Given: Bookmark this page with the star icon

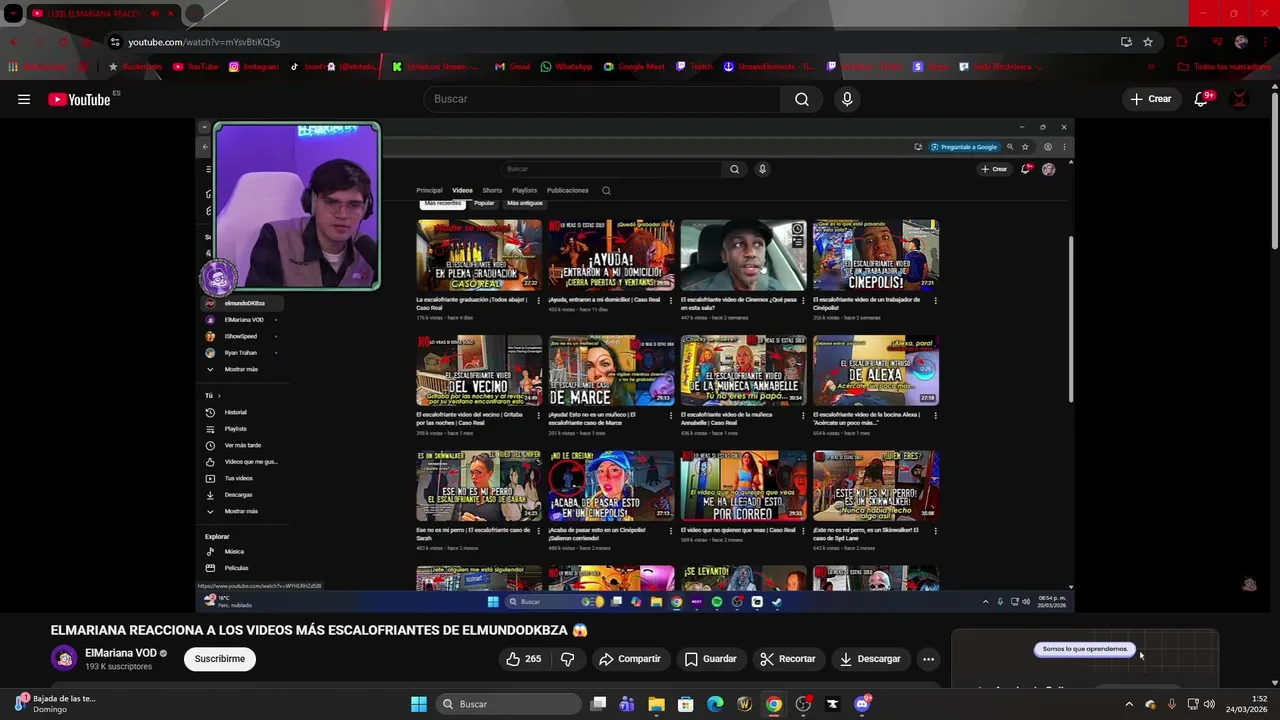Looking at the screenshot, I should coord(1148,42).
